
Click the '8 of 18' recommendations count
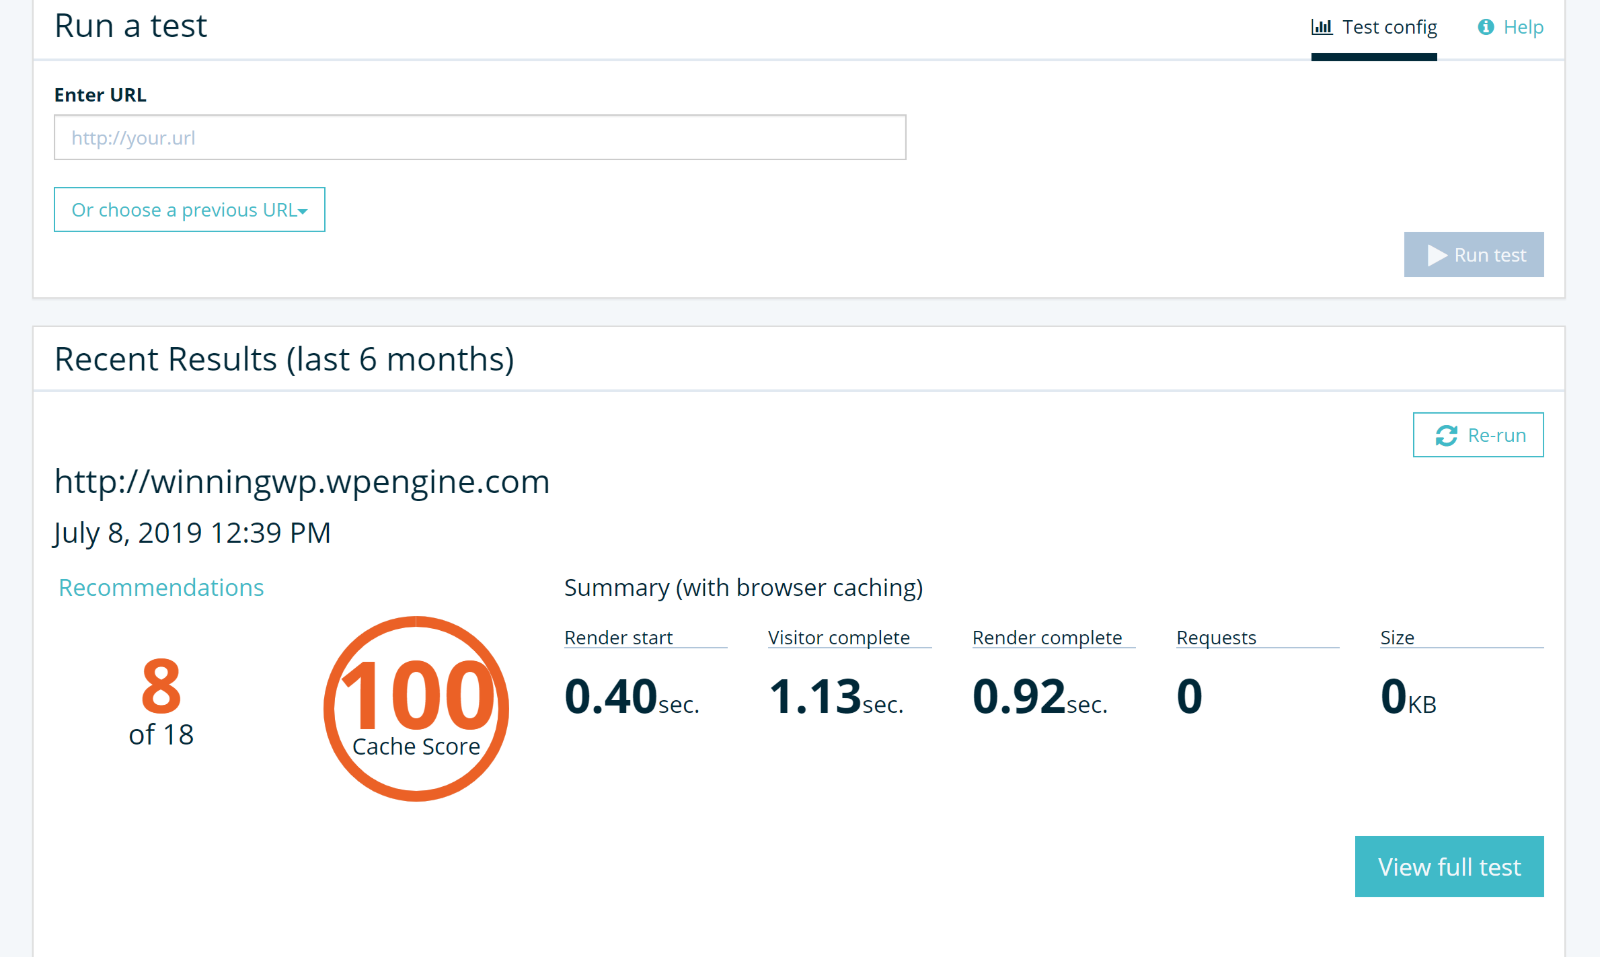click(161, 702)
